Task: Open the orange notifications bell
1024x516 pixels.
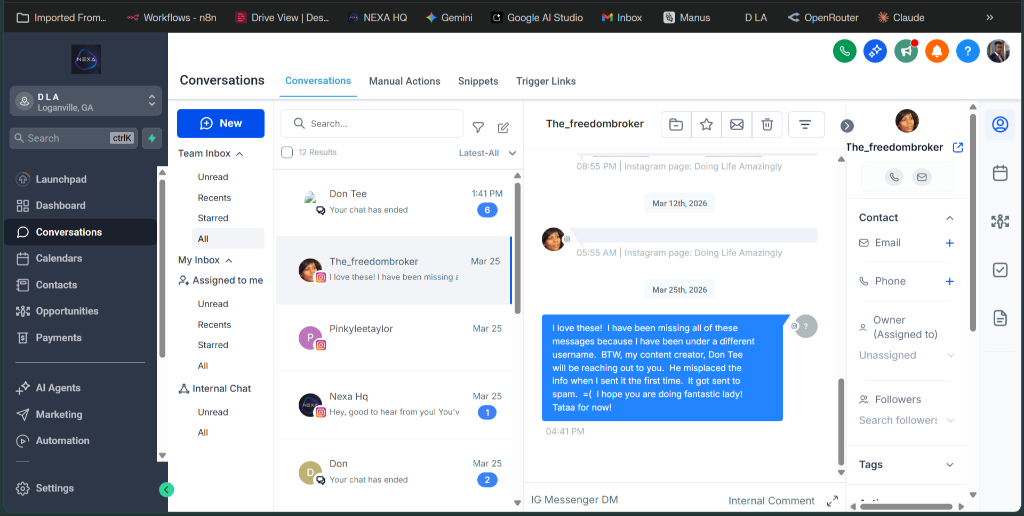Action: pyautogui.click(x=937, y=51)
